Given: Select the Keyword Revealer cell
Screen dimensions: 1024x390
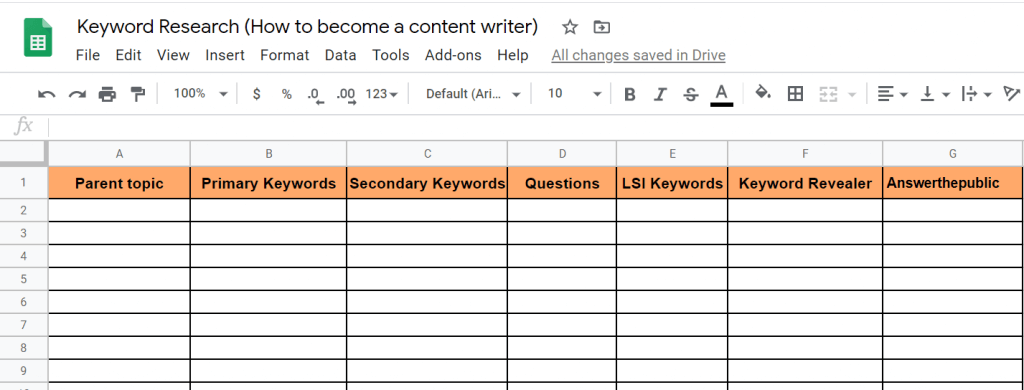Looking at the screenshot, I should point(805,183).
